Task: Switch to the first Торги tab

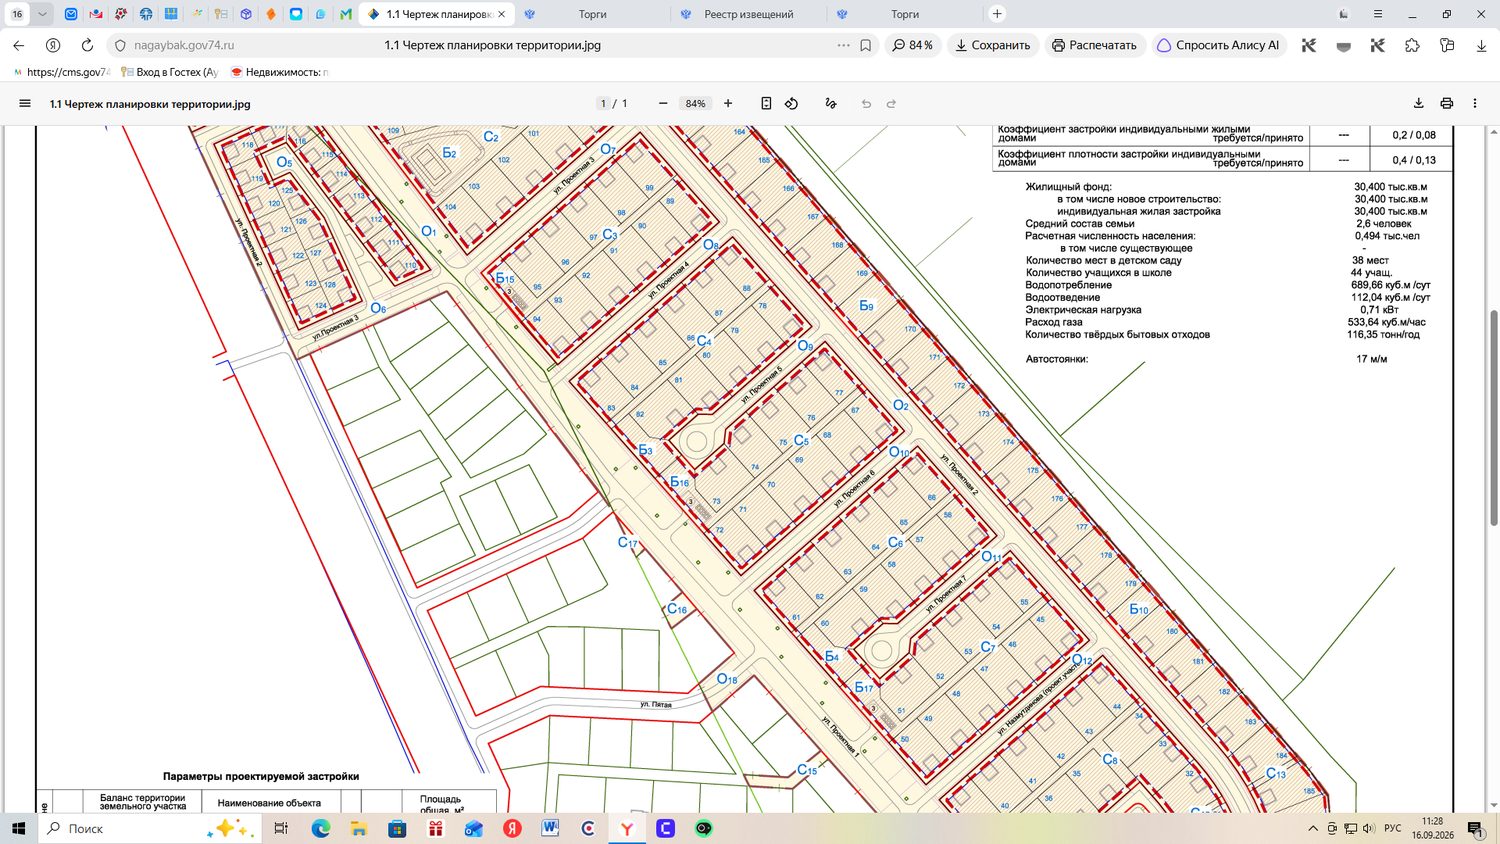Action: 592,14
